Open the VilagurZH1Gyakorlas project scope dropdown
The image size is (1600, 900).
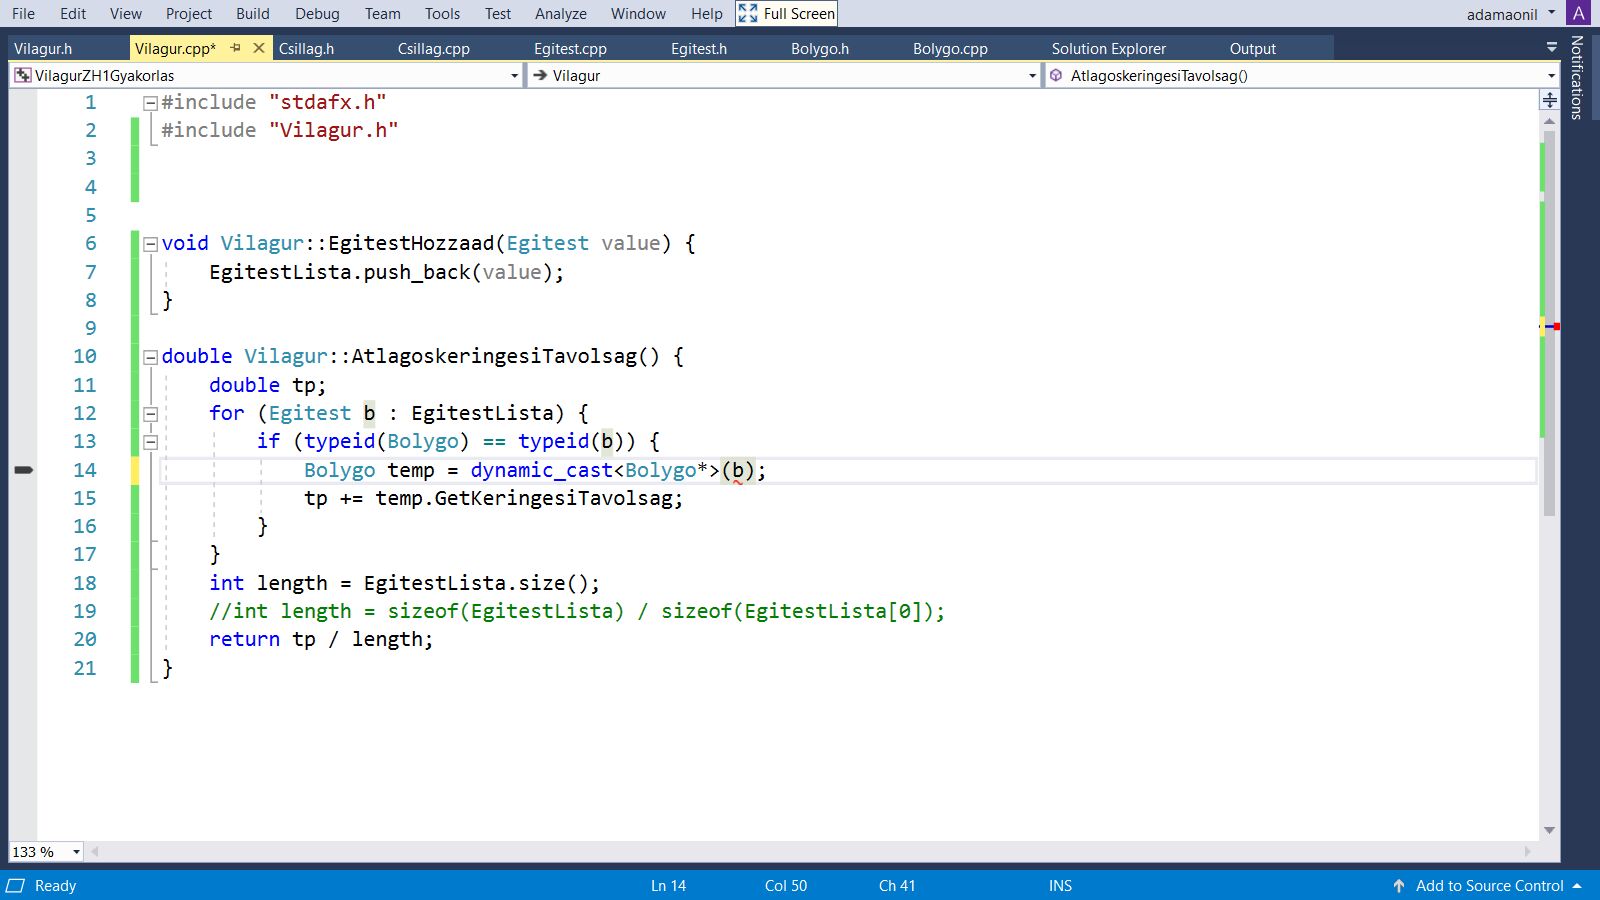514,76
